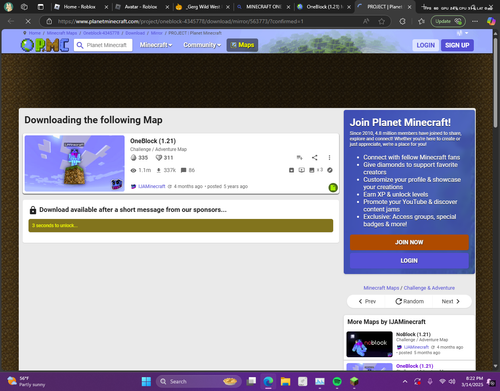
Task: Switch to Home - Roblox tab
Action: (79, 7)
